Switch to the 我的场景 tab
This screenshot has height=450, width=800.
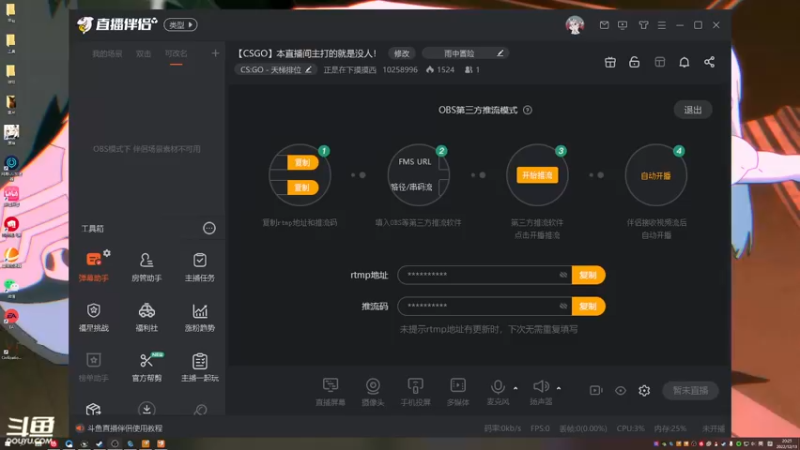[x=107, y=54]
